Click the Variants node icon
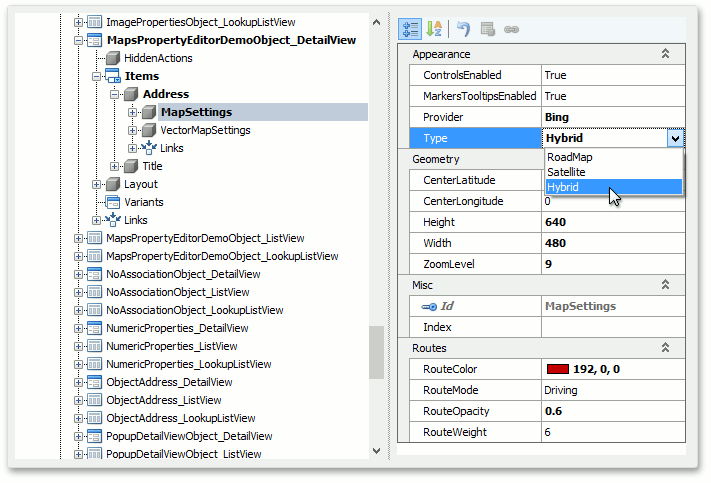This screenshot has height=483, width=711. click(113, 202)
